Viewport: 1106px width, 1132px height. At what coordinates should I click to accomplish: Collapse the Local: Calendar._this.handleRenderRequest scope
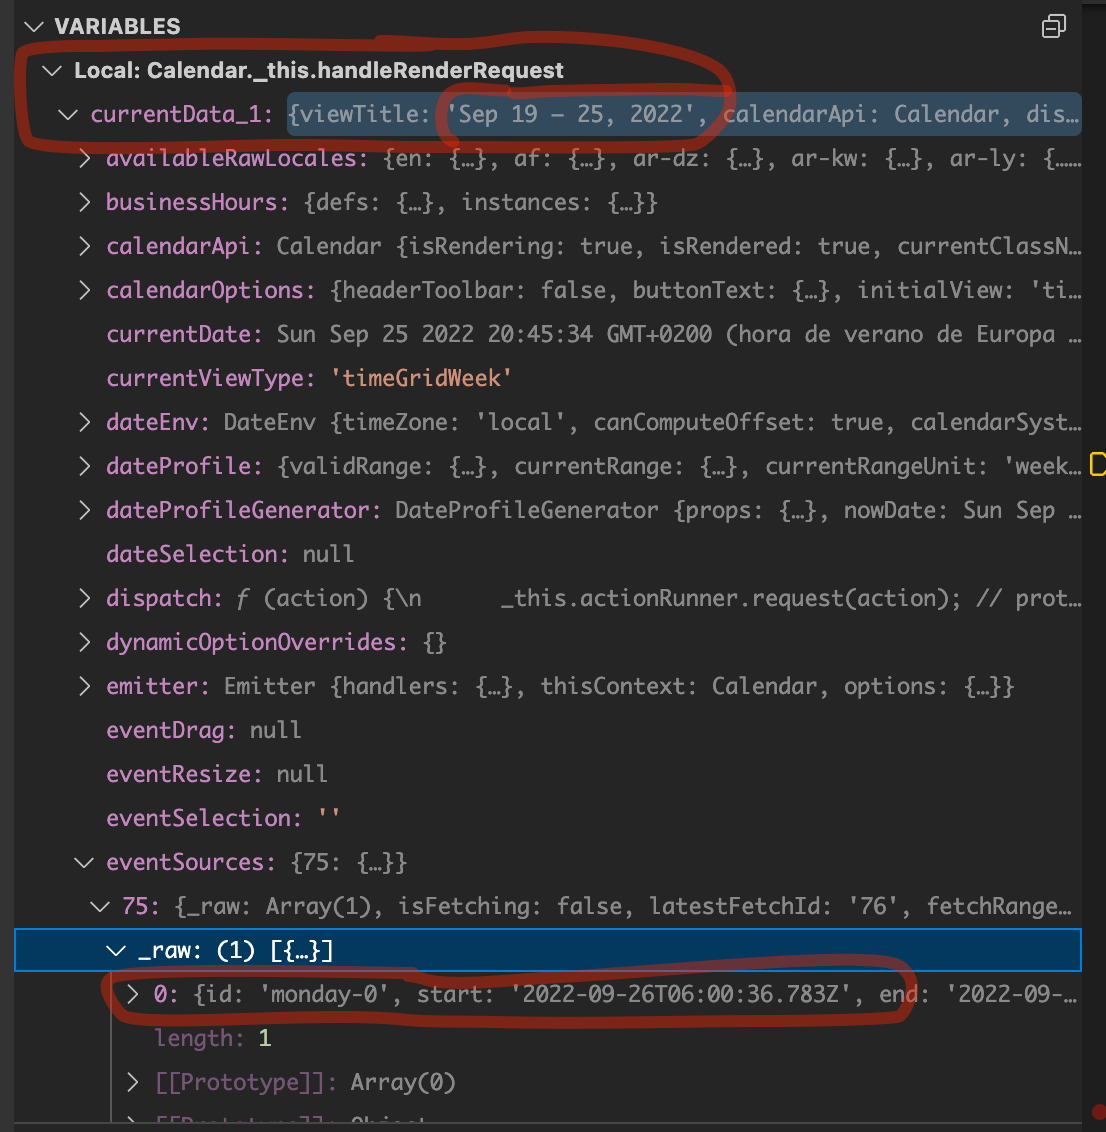[x=50, y=70]
